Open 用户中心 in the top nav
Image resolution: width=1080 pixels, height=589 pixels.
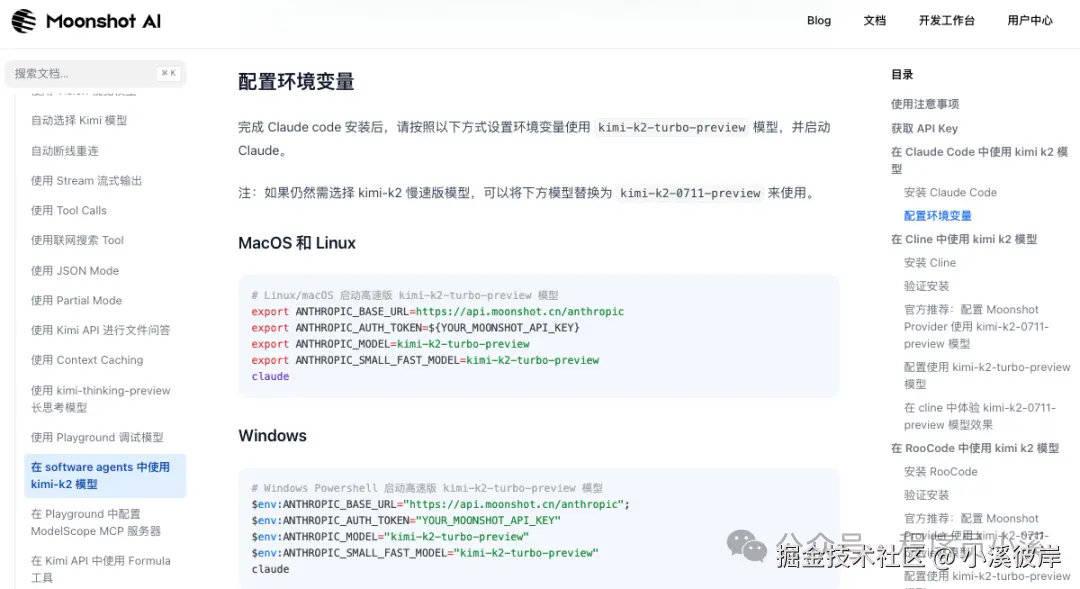(1030, 21)
